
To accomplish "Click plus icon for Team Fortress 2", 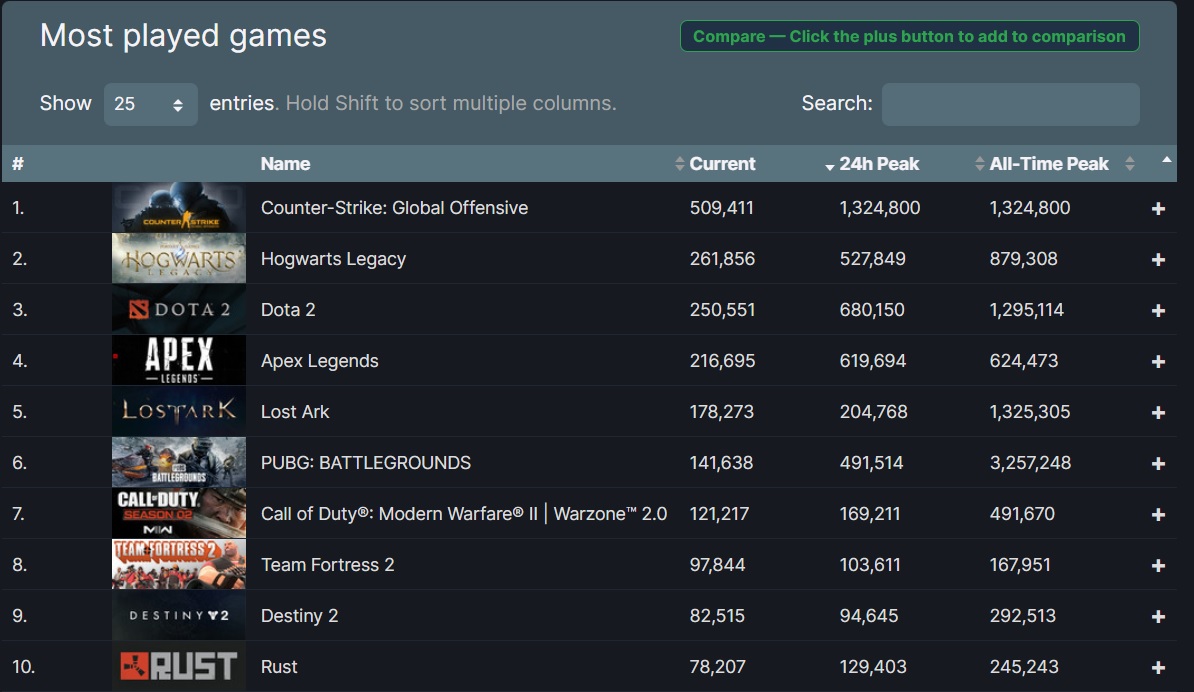I will coord(1158,566).
